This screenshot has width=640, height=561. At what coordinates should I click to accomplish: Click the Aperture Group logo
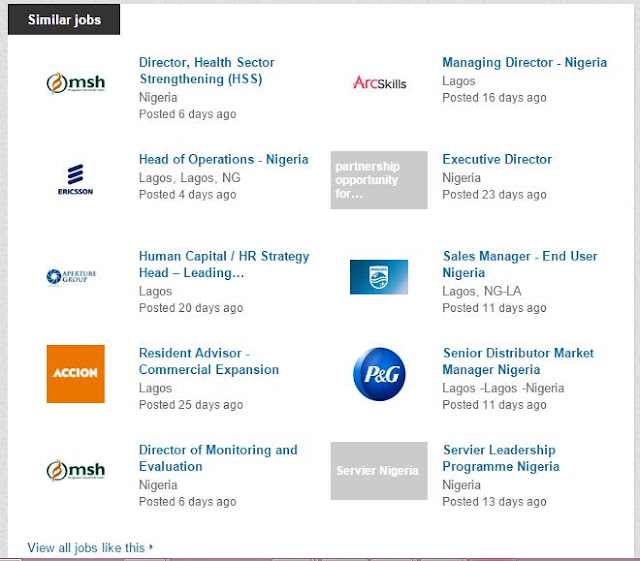(72, 276)
